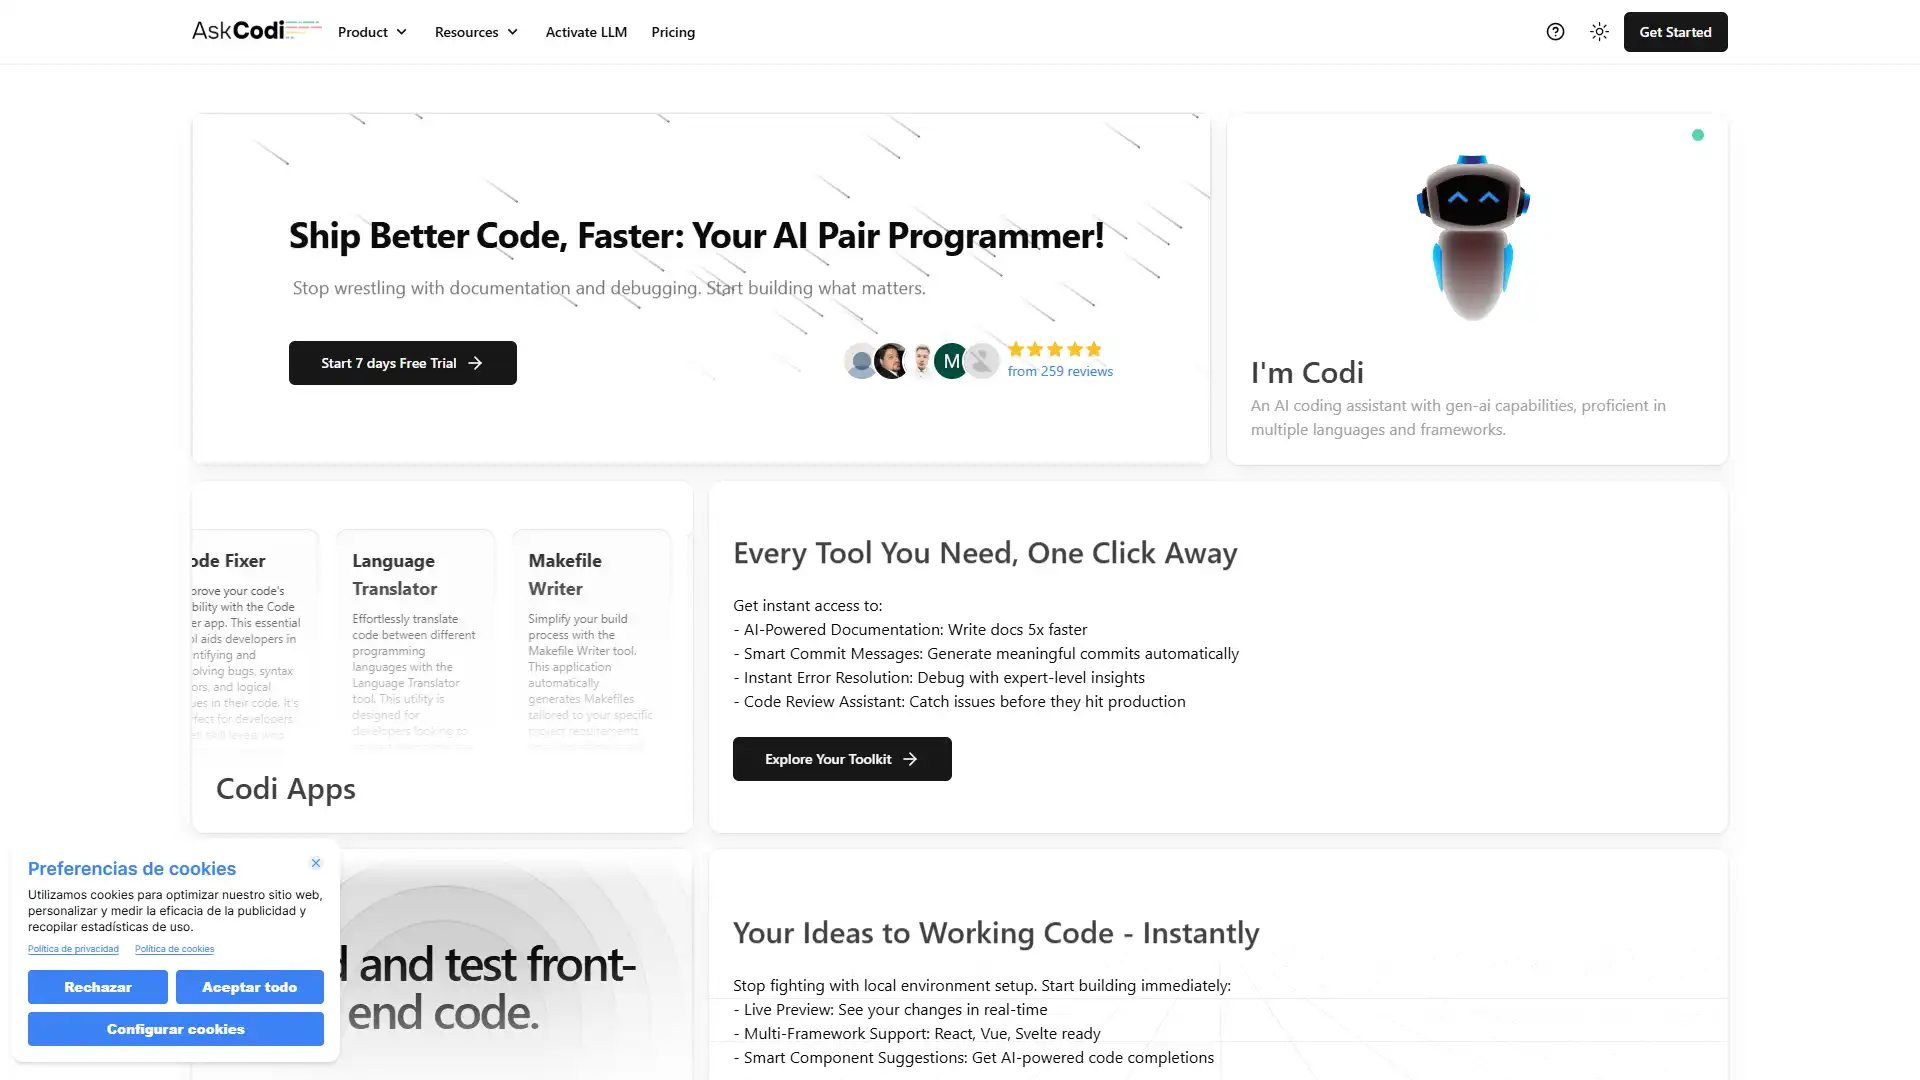Click the green online status dot

(1697, 135)
